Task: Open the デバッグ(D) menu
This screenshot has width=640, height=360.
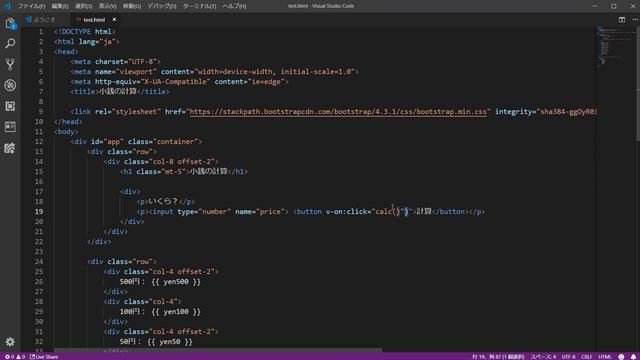Action: click(162, 6)
